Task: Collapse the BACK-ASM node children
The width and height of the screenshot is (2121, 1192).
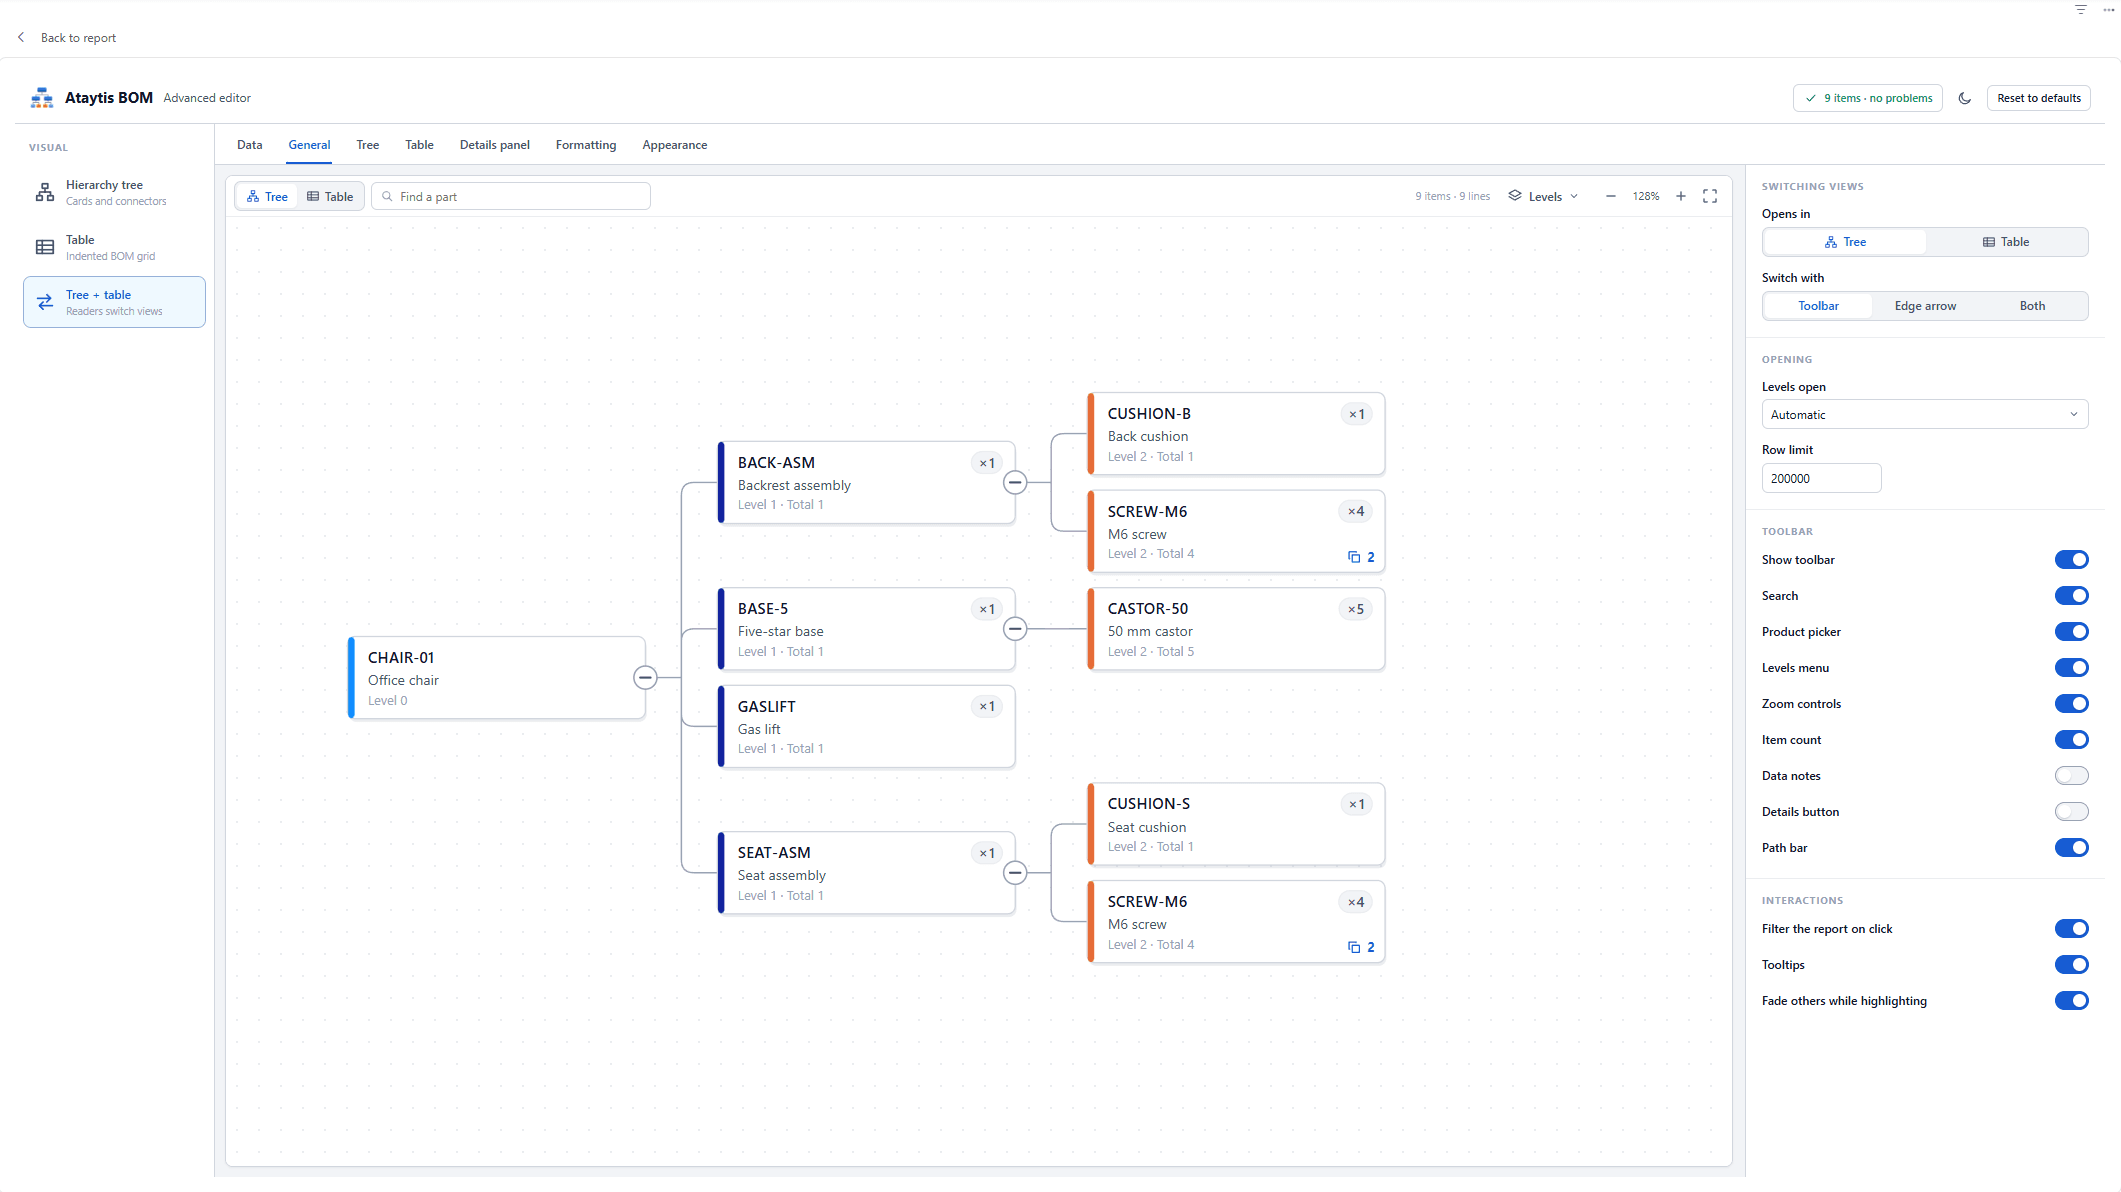Action: tap(1015, 483)
